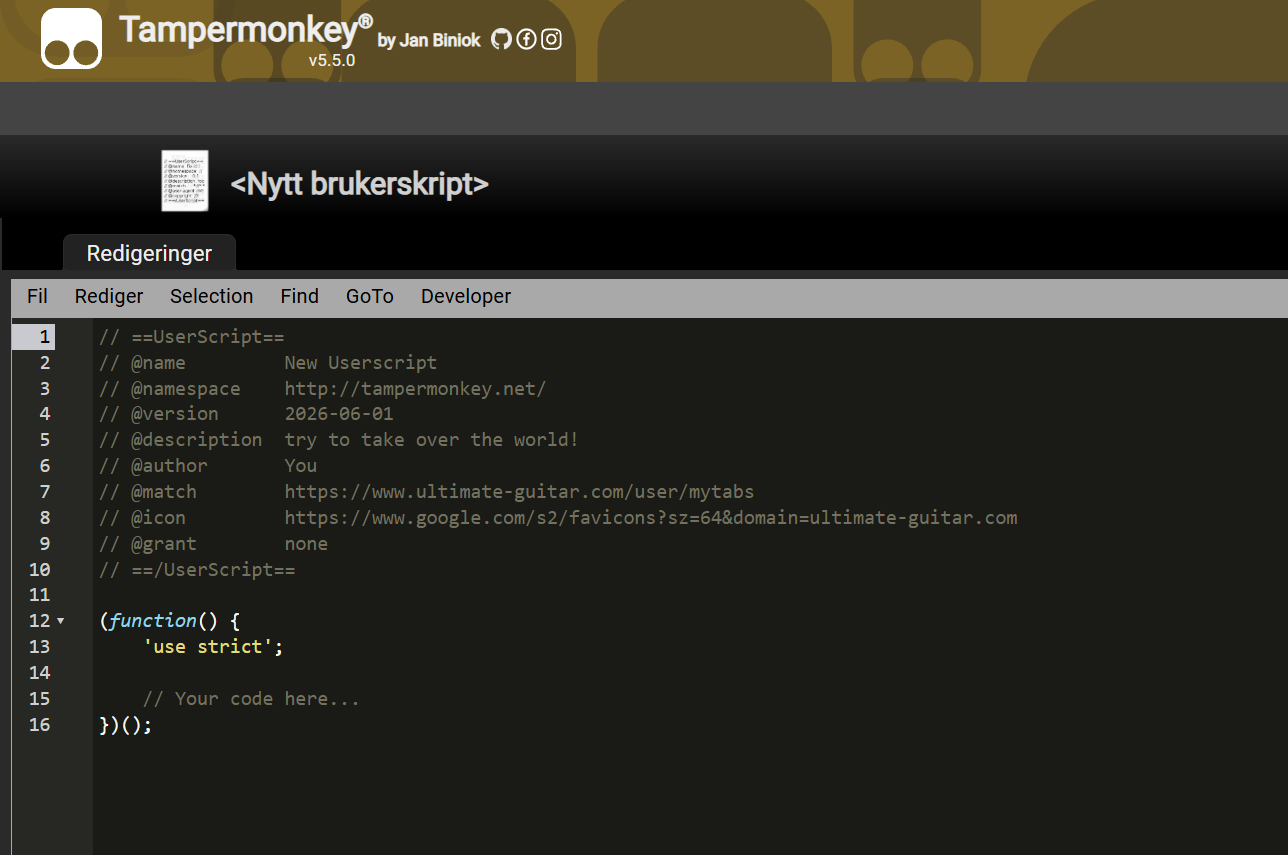Open the Instagram icon link
Image resolution: width=1288 pixels, height=855 pixels.
click(551, 39)
